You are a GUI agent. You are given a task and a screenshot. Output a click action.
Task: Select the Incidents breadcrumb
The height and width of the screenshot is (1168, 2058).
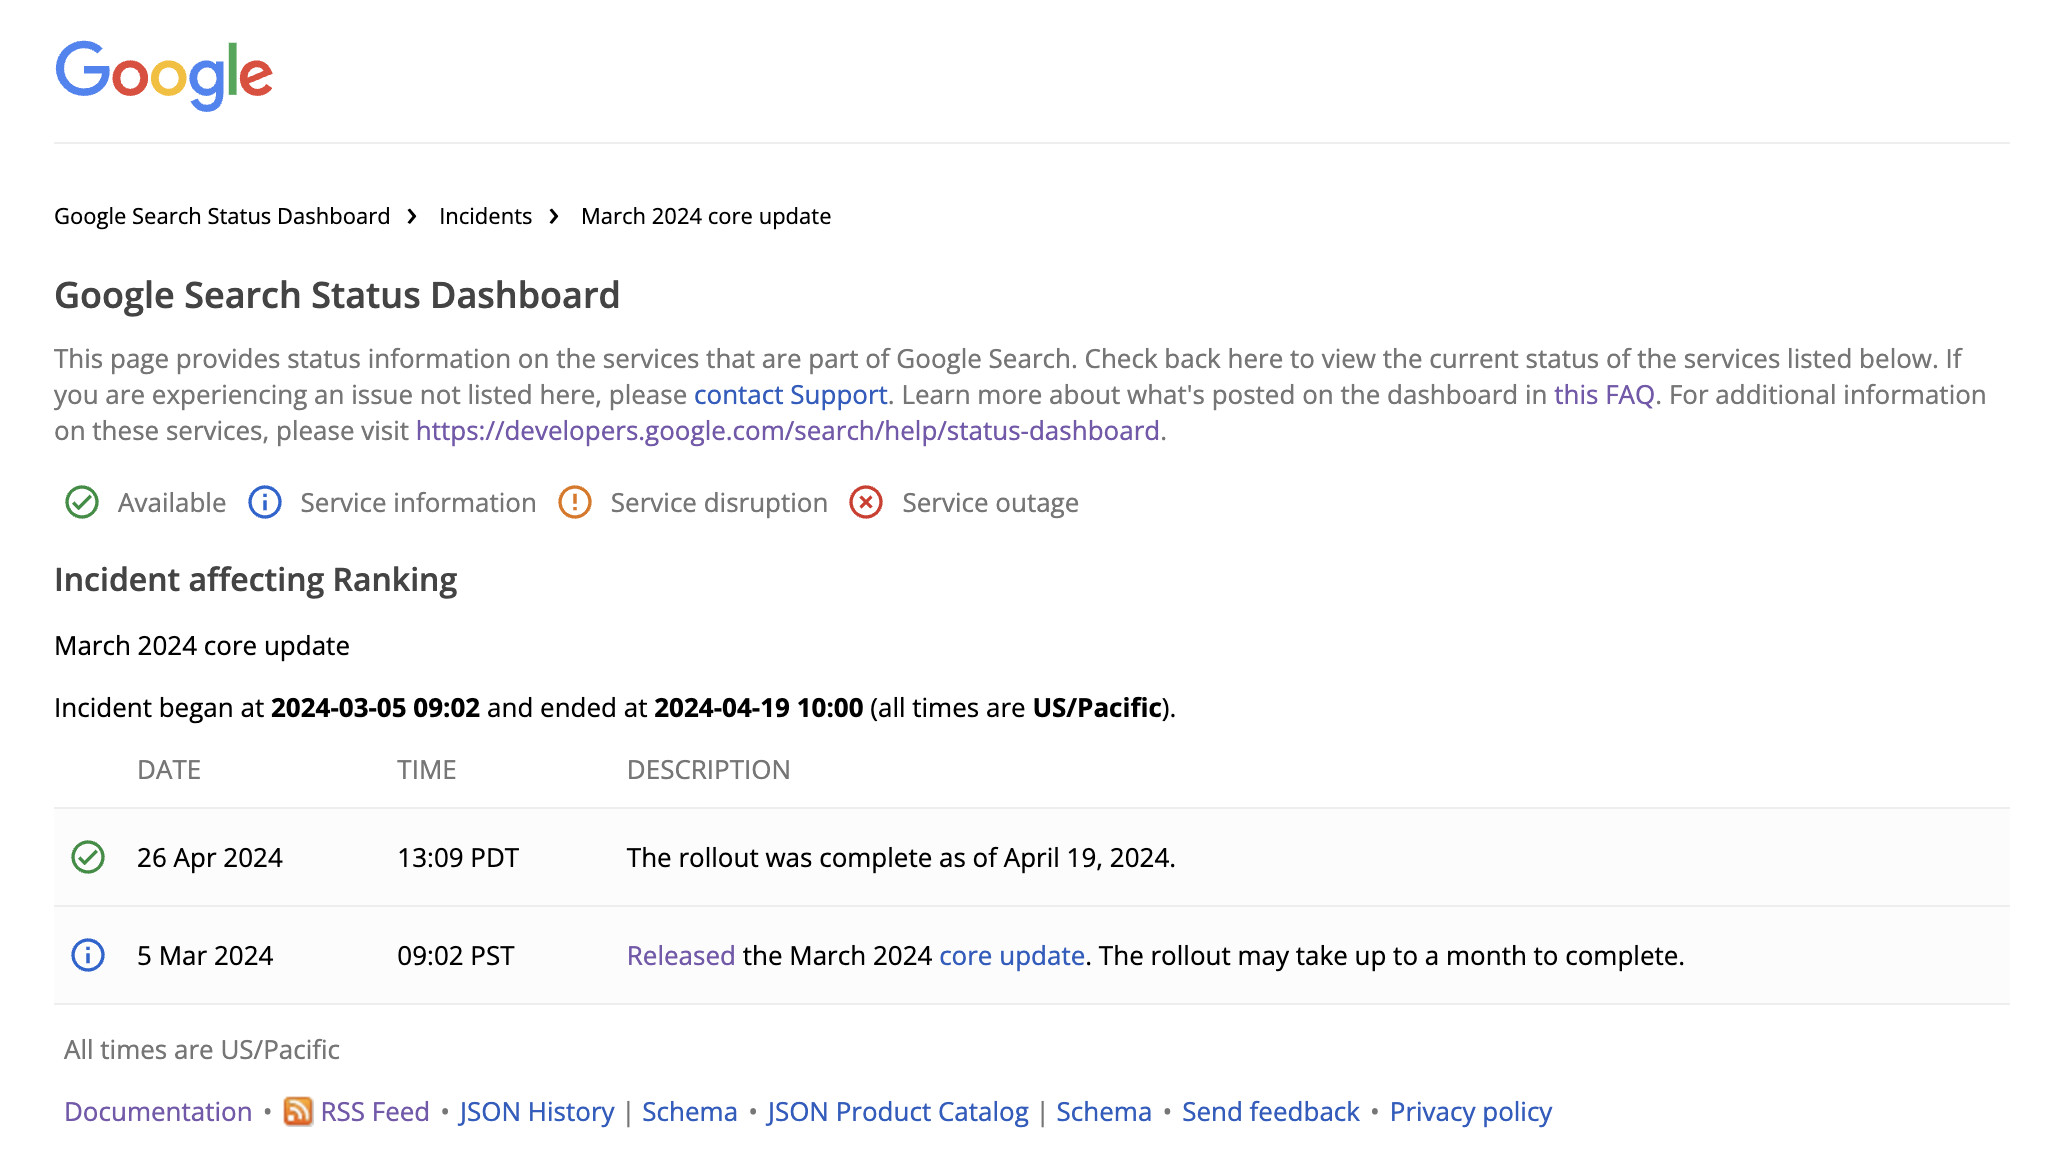coord(484,215)
